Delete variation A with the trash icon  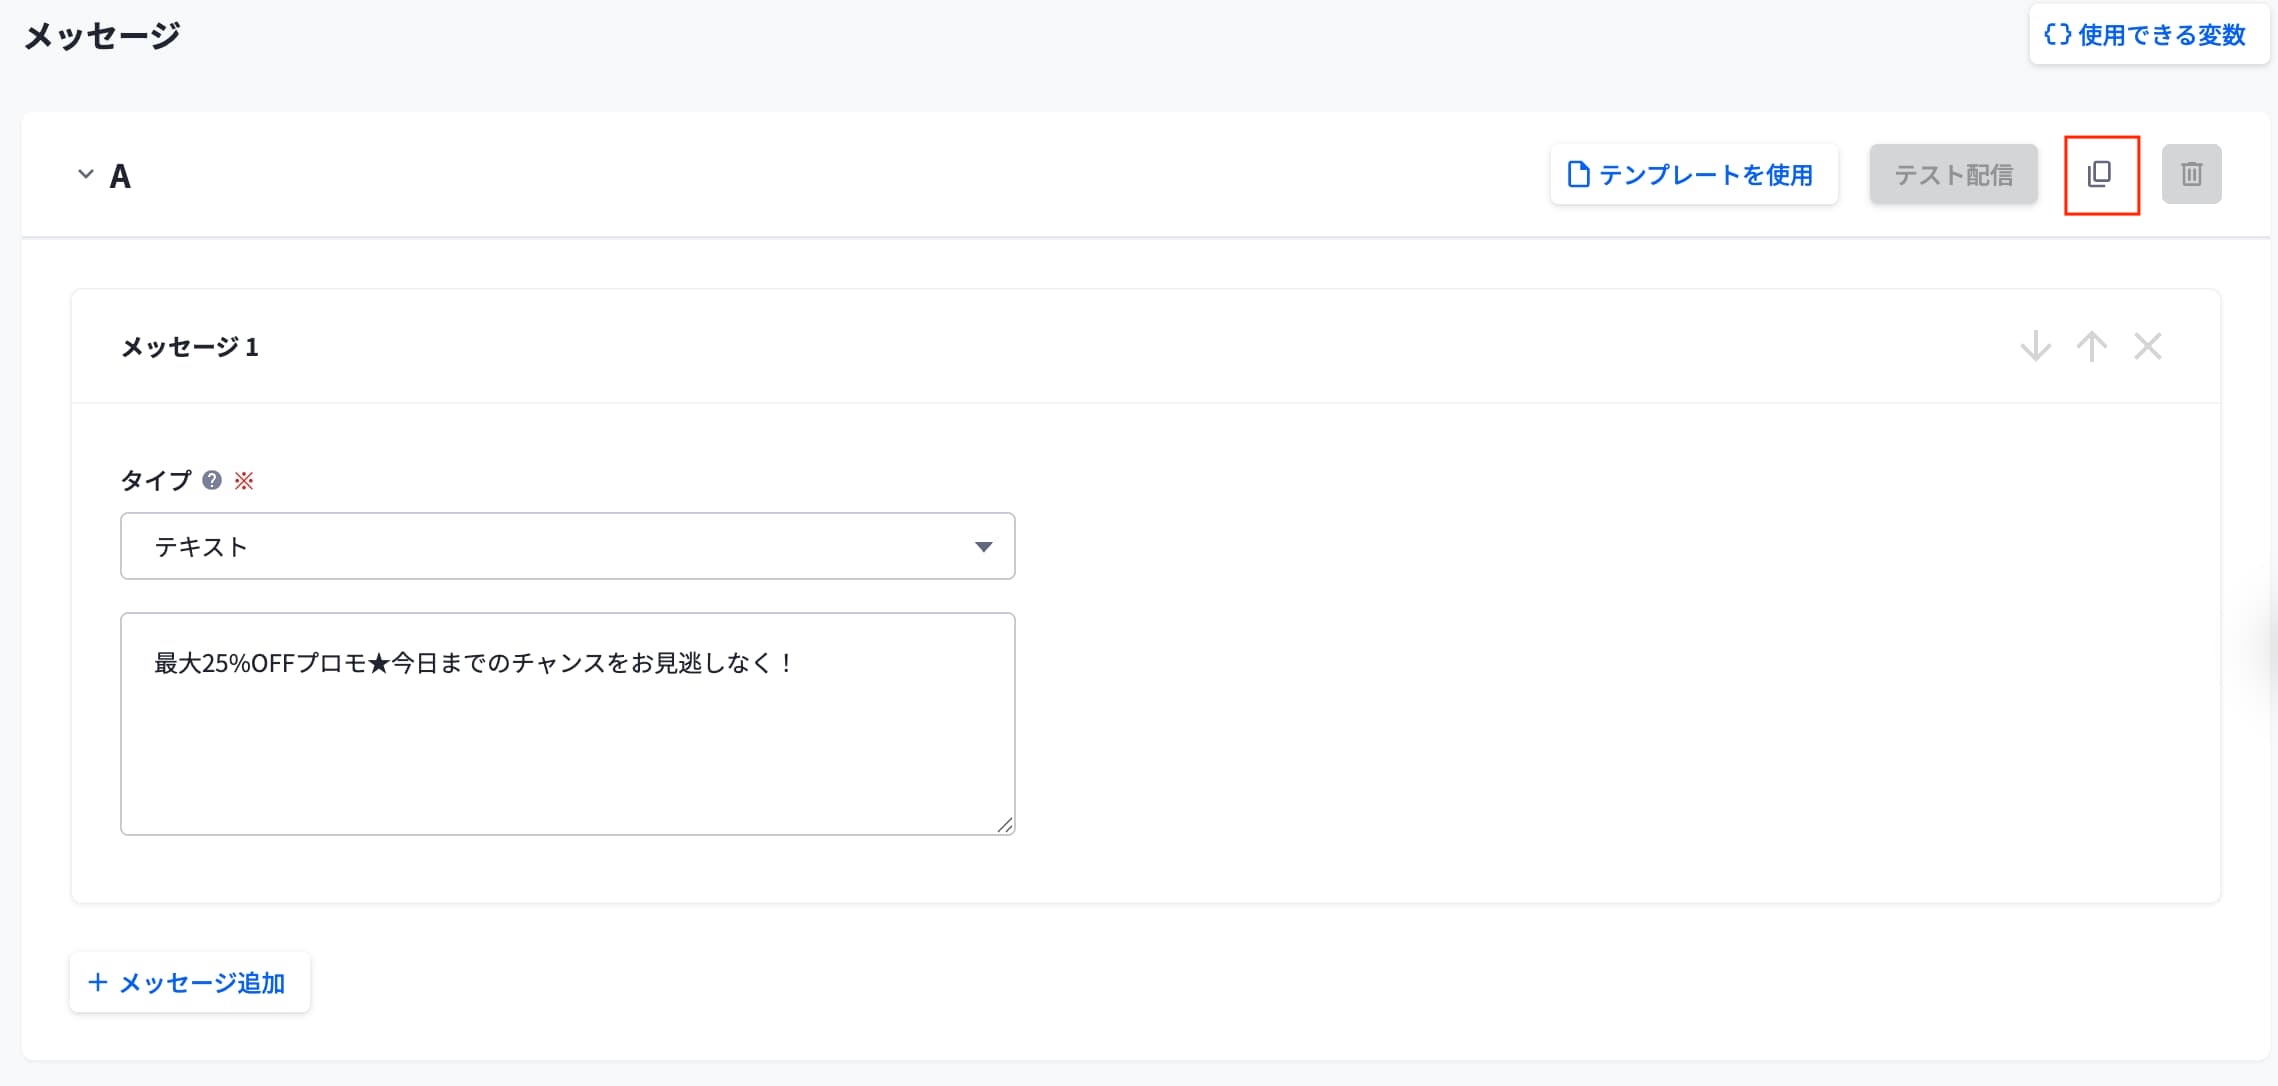2191,174
